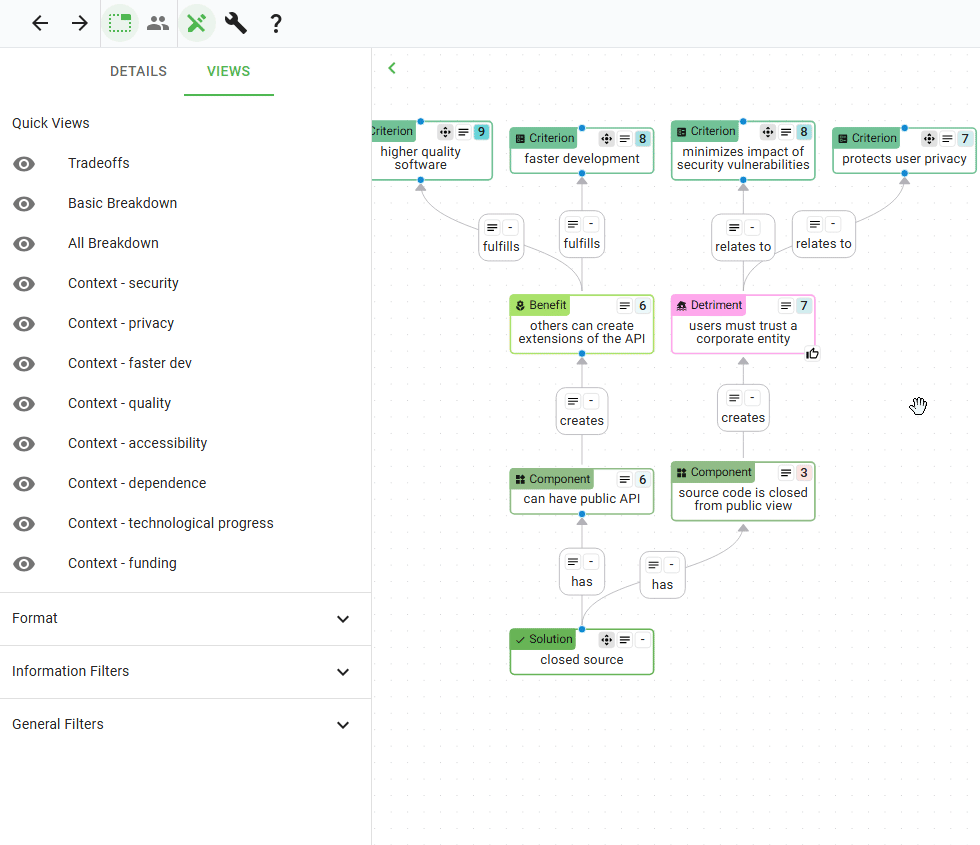Expand the Format section
Viewport: 980px width, 845px height.
coord(186,619)
